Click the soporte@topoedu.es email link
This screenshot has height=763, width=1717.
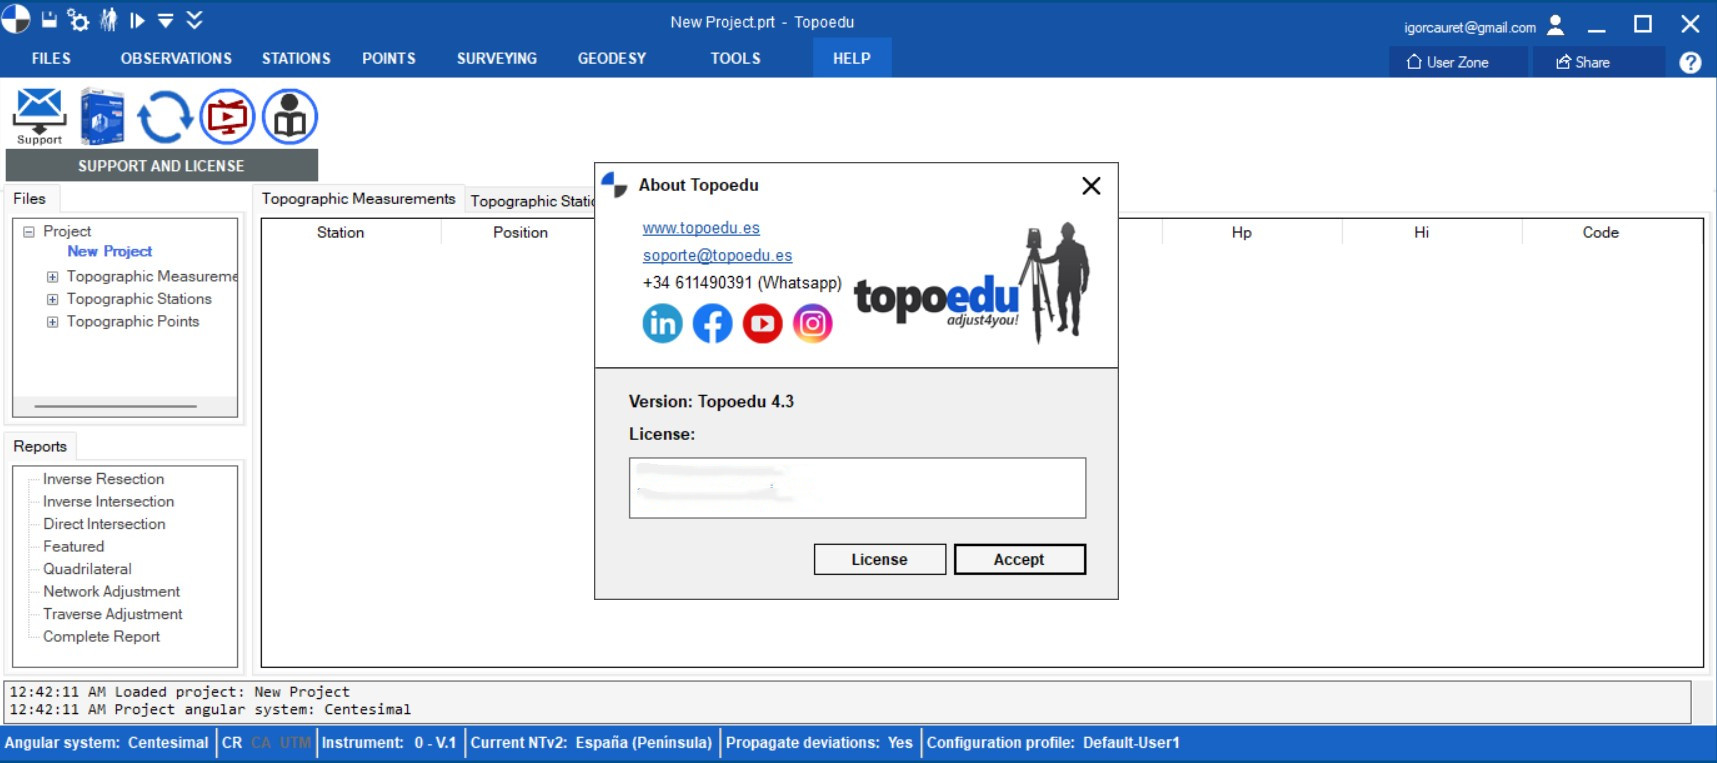717,256
